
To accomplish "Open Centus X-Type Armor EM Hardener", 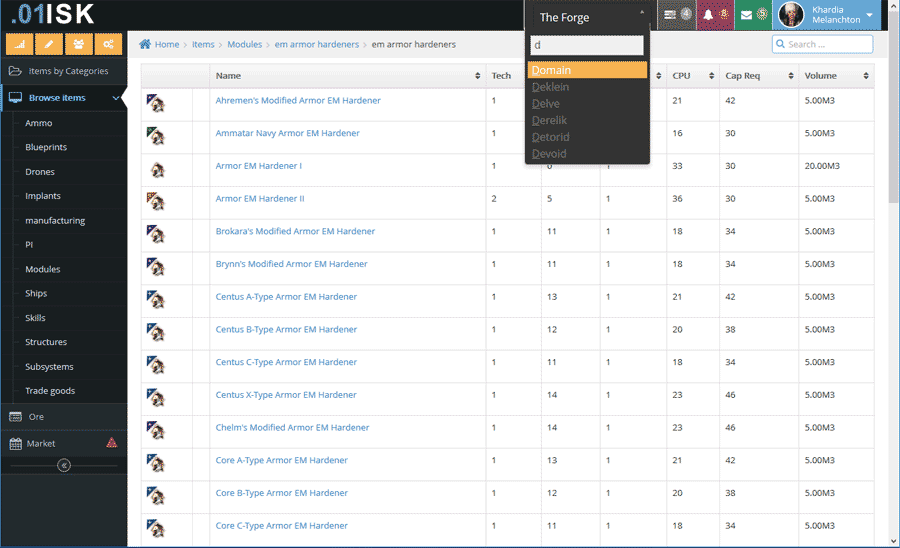I will [x=286, y=395].
